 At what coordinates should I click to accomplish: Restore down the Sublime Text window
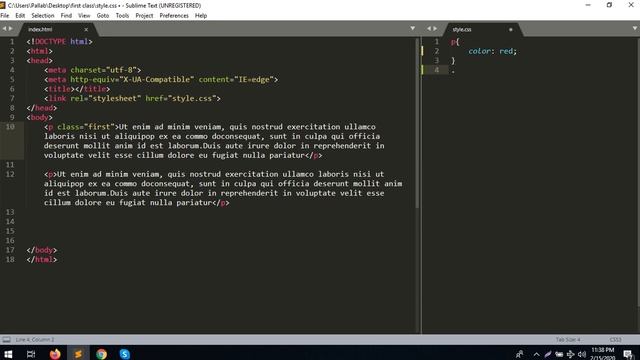coord(609,5)
